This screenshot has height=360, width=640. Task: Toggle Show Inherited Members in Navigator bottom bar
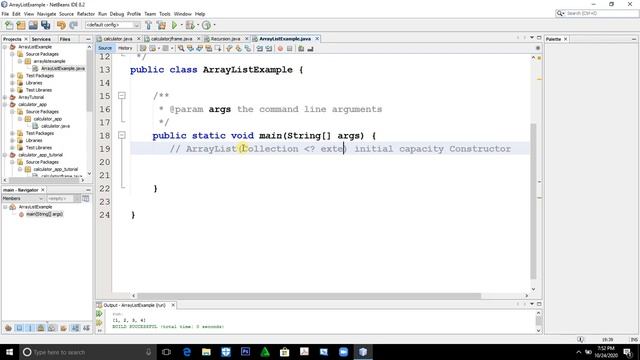[8, 328]
